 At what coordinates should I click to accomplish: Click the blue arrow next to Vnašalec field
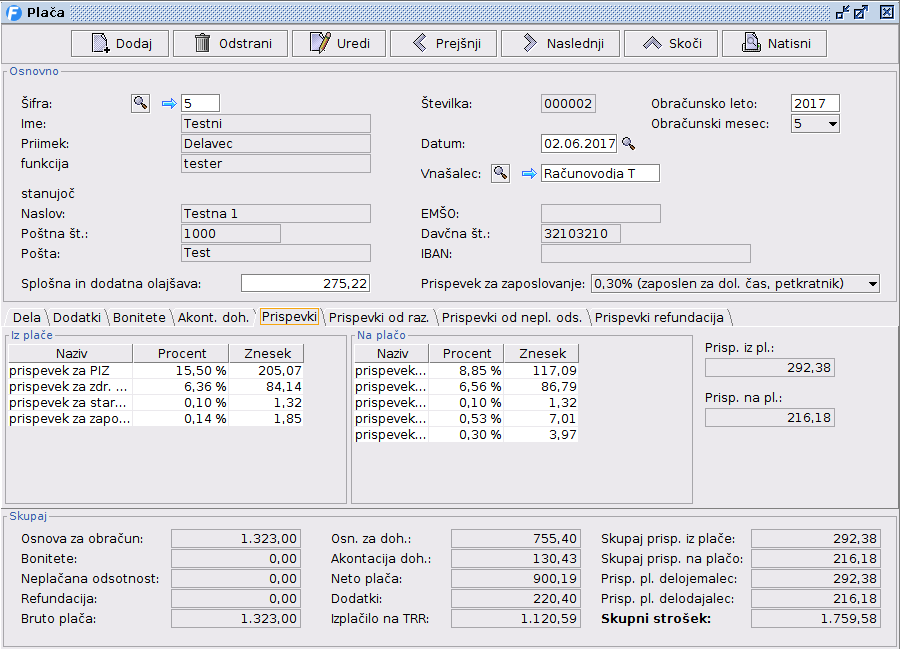pyautogui.click(x=528, y=174)
